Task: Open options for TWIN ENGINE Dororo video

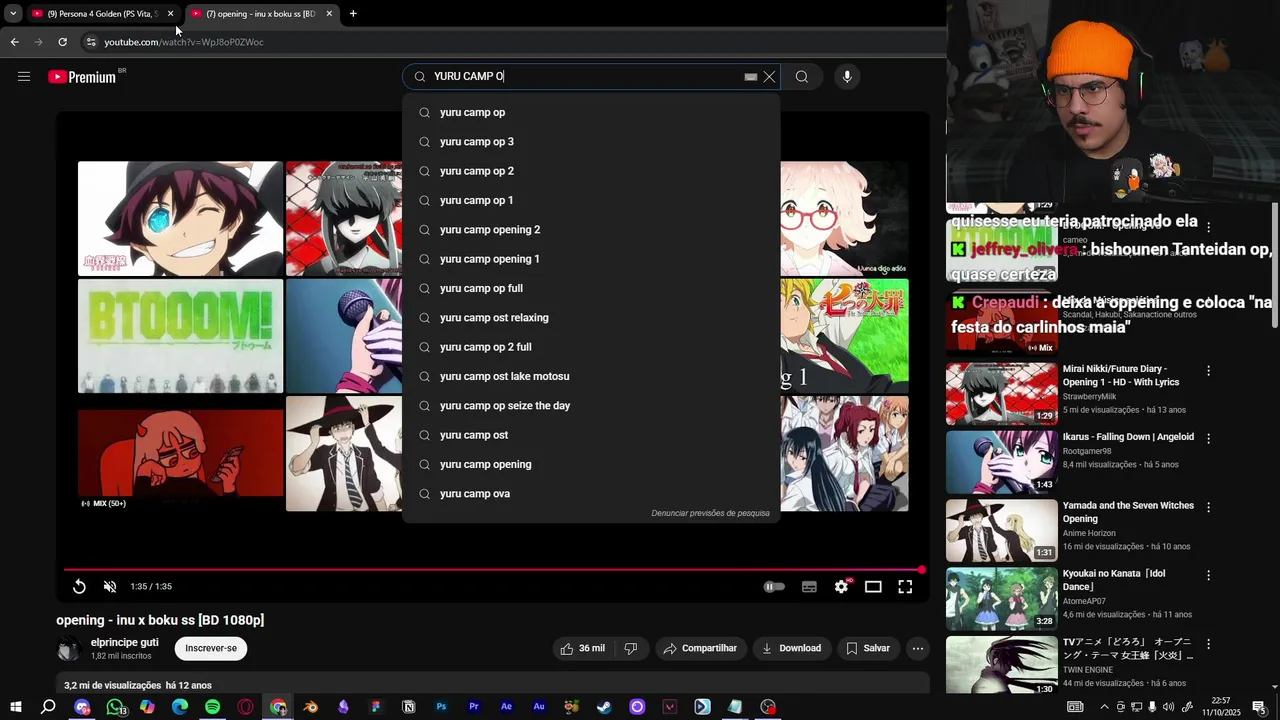Action: (x=1208, y=644)
